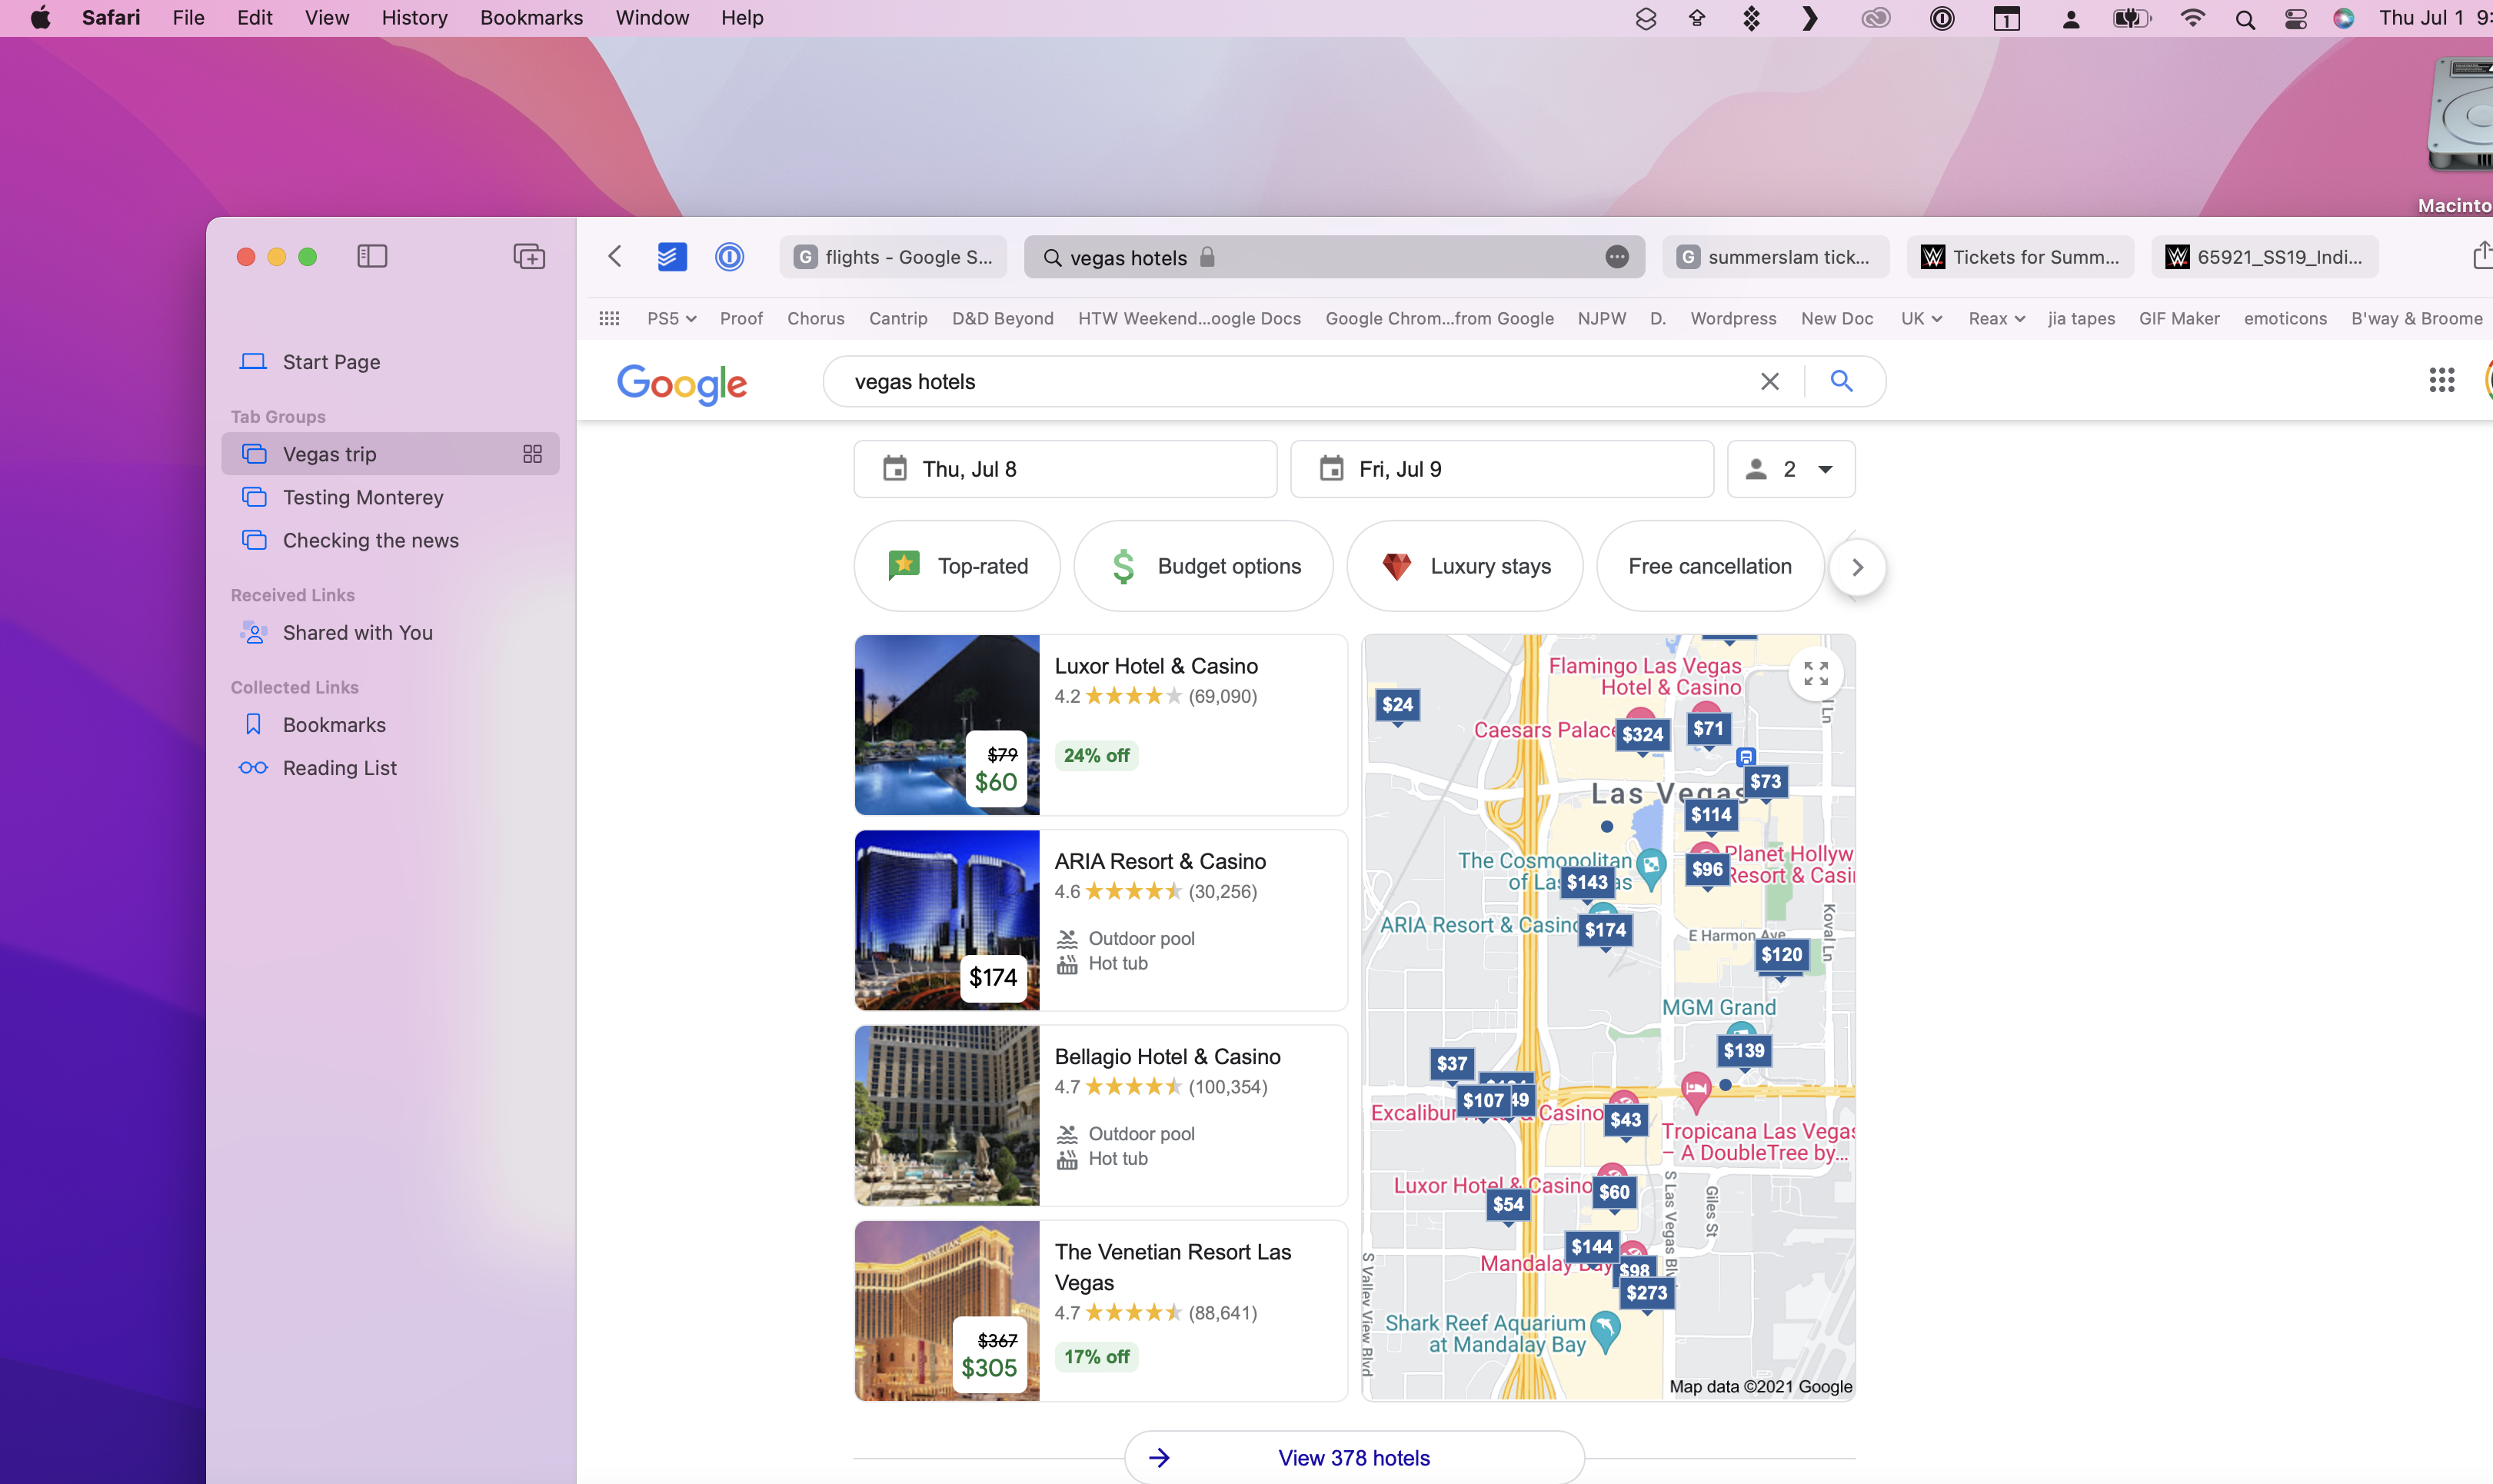This screenshot has width=2493, height=1484.
Task: Switch to flights - Google Search tab
Action: click(894, 257)
